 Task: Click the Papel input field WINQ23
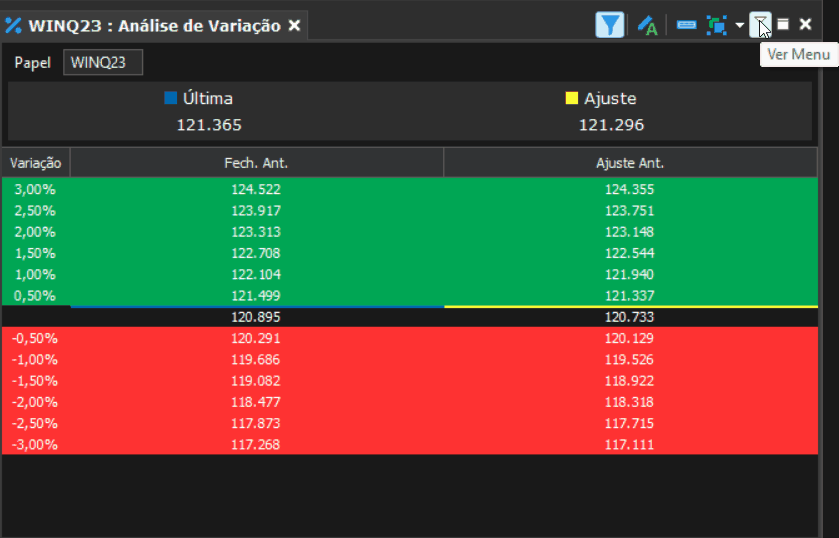[x=103, y=62]
